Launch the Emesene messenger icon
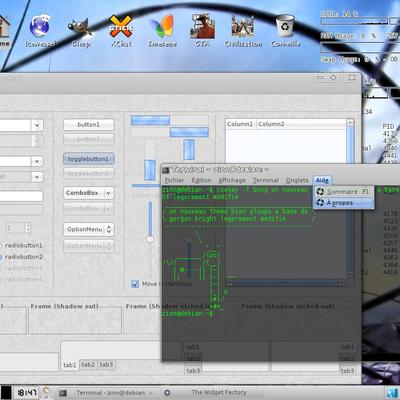The height and width of the screenshot is (400, 400). click(x=162, y=31)
